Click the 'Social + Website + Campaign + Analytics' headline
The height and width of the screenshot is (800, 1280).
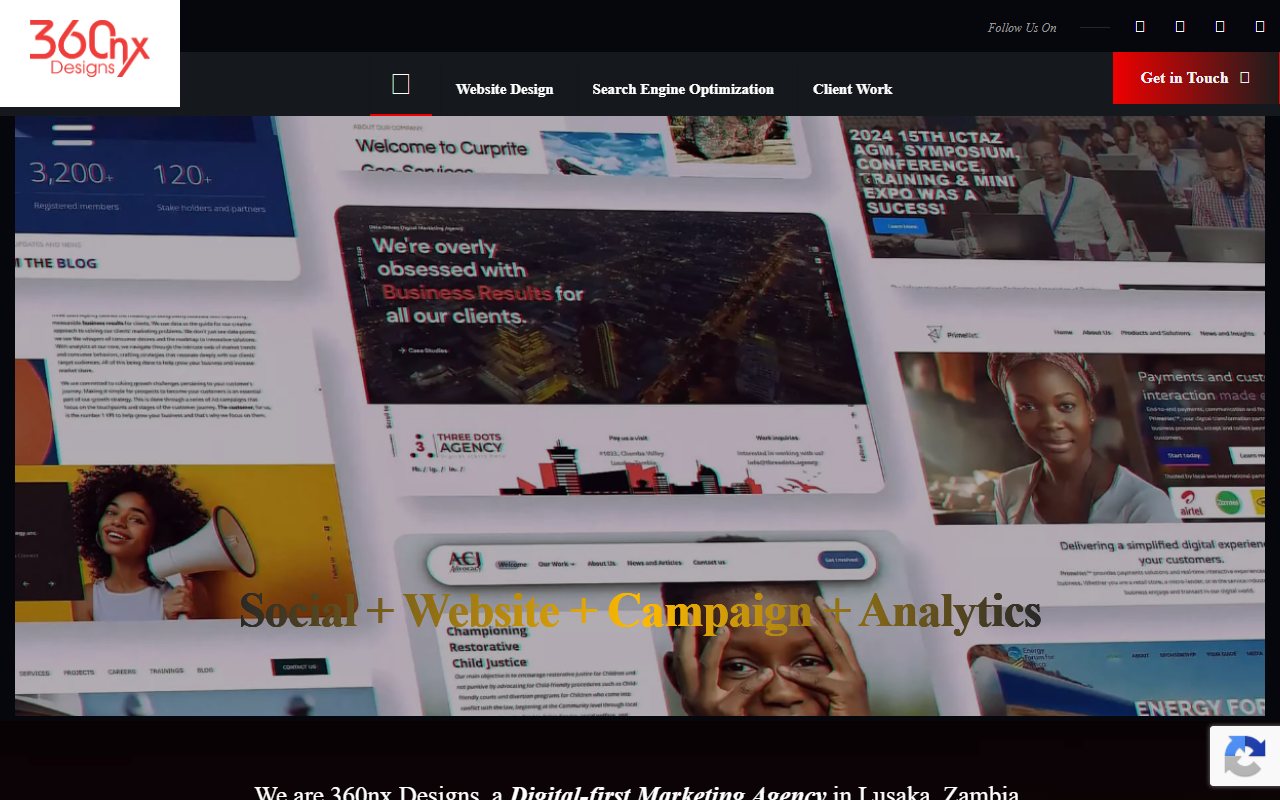(640, 610)
